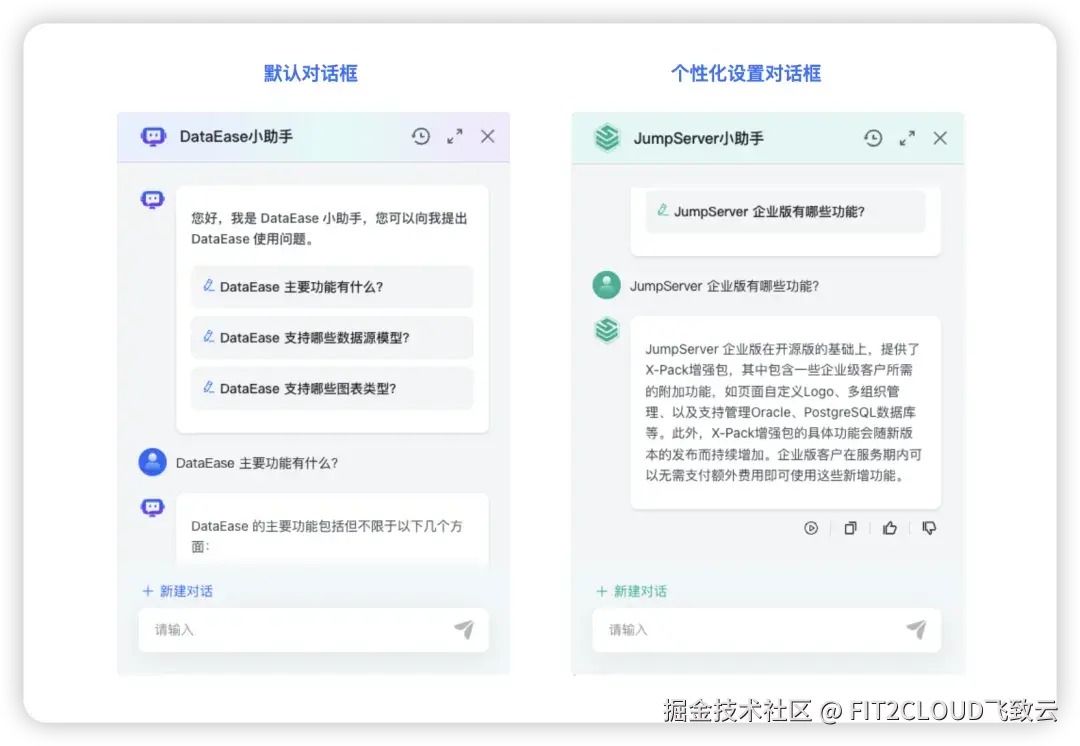Select suggestion 'DataEase 支持哪些图表类型?'
The image size is (1080, 746).
[x=332, y=388]
